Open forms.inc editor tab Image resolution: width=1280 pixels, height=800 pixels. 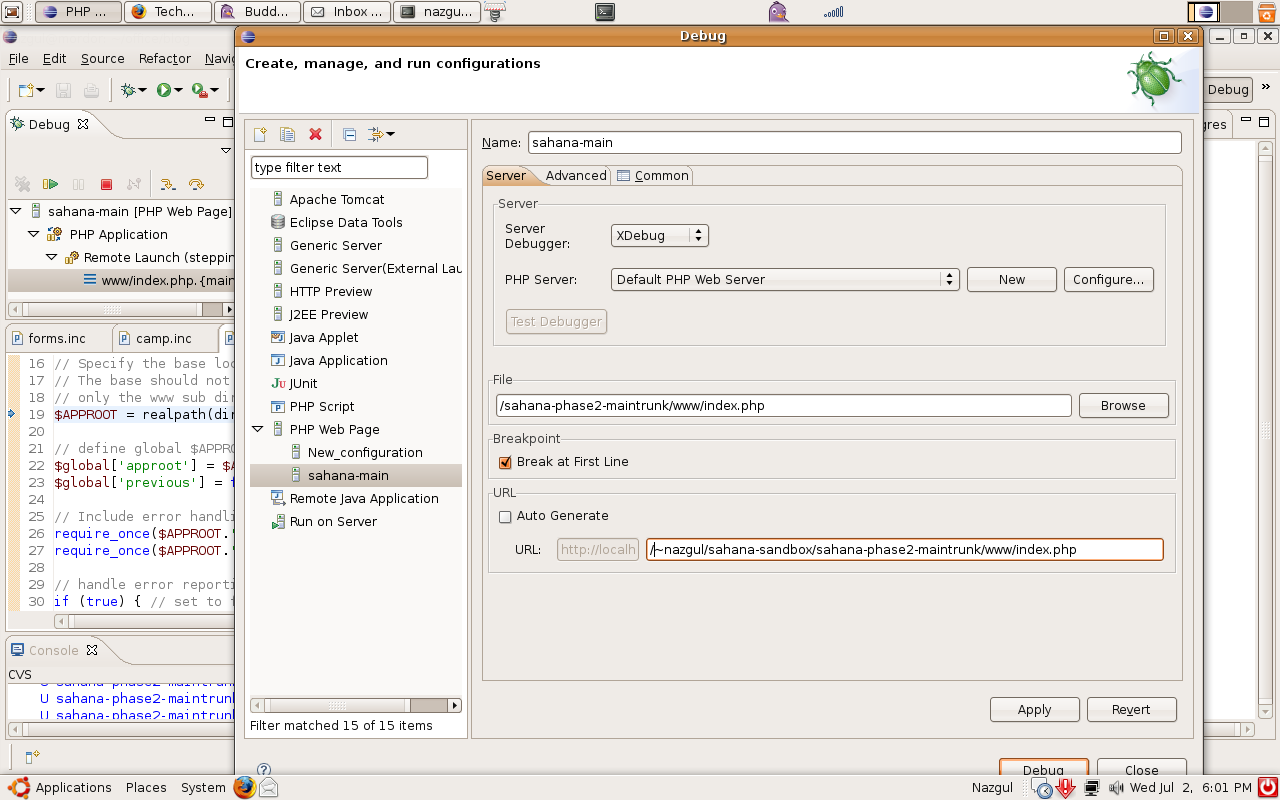coord(57,338)
